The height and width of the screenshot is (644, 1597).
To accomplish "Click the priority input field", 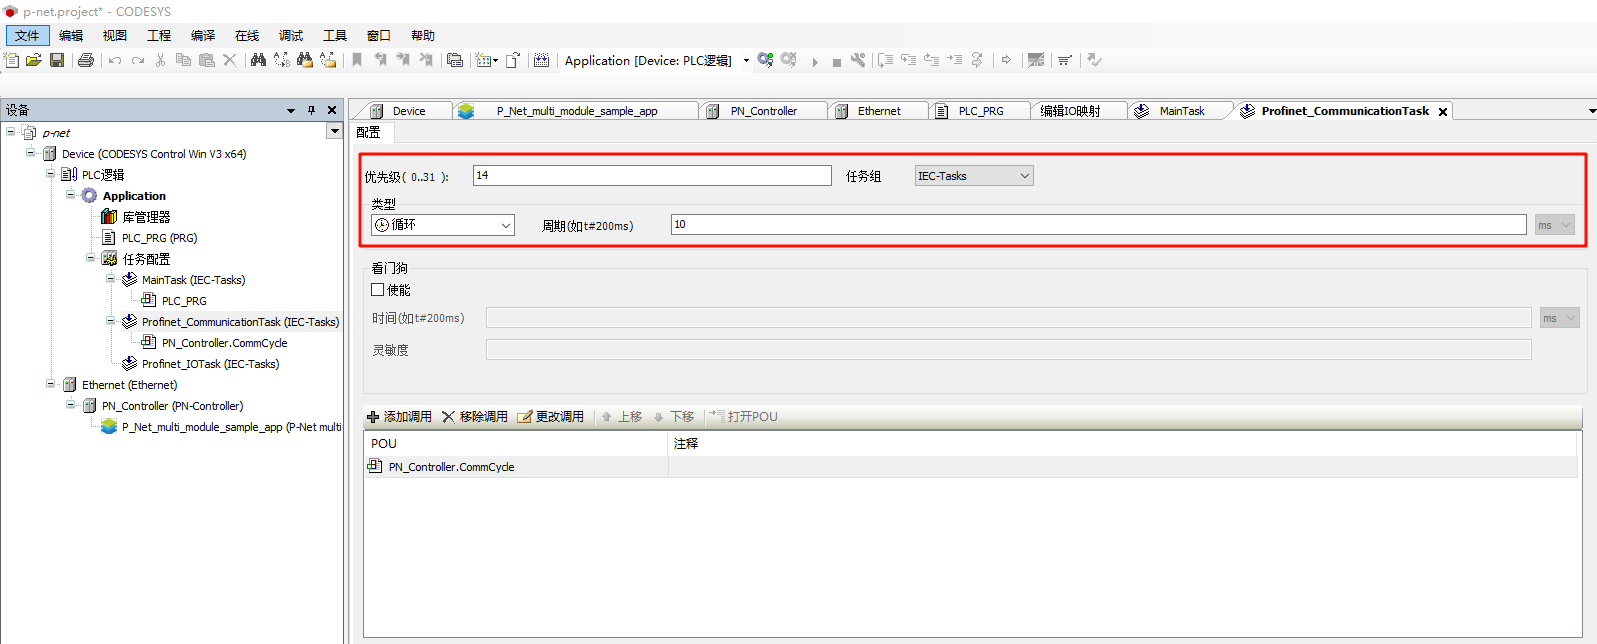I will point(651,176).
